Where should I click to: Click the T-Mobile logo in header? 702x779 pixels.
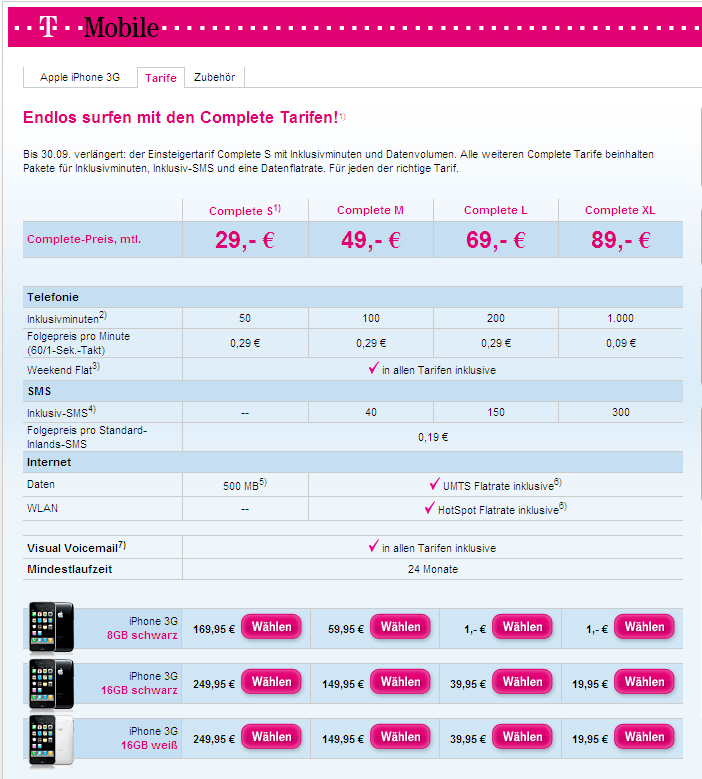(99, 28)
